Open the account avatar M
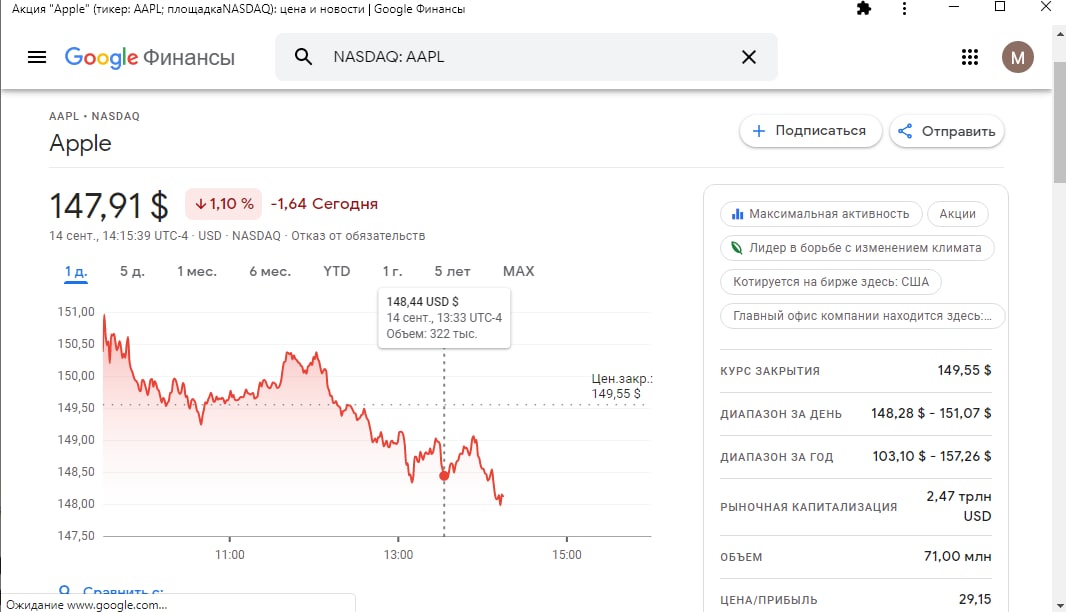This screenshot has height=612, width=1066. click(1017, 57)
